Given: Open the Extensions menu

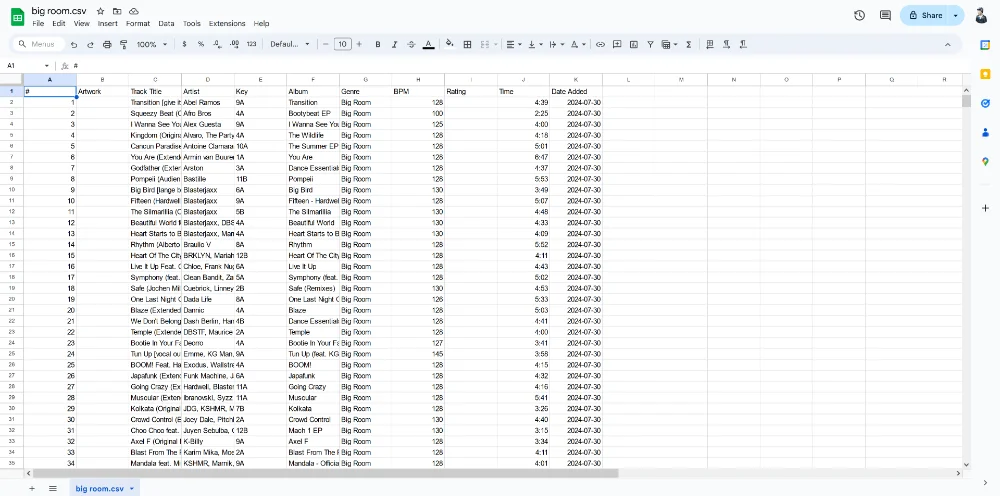Looking at the screenshot, I should pos(227,24).
